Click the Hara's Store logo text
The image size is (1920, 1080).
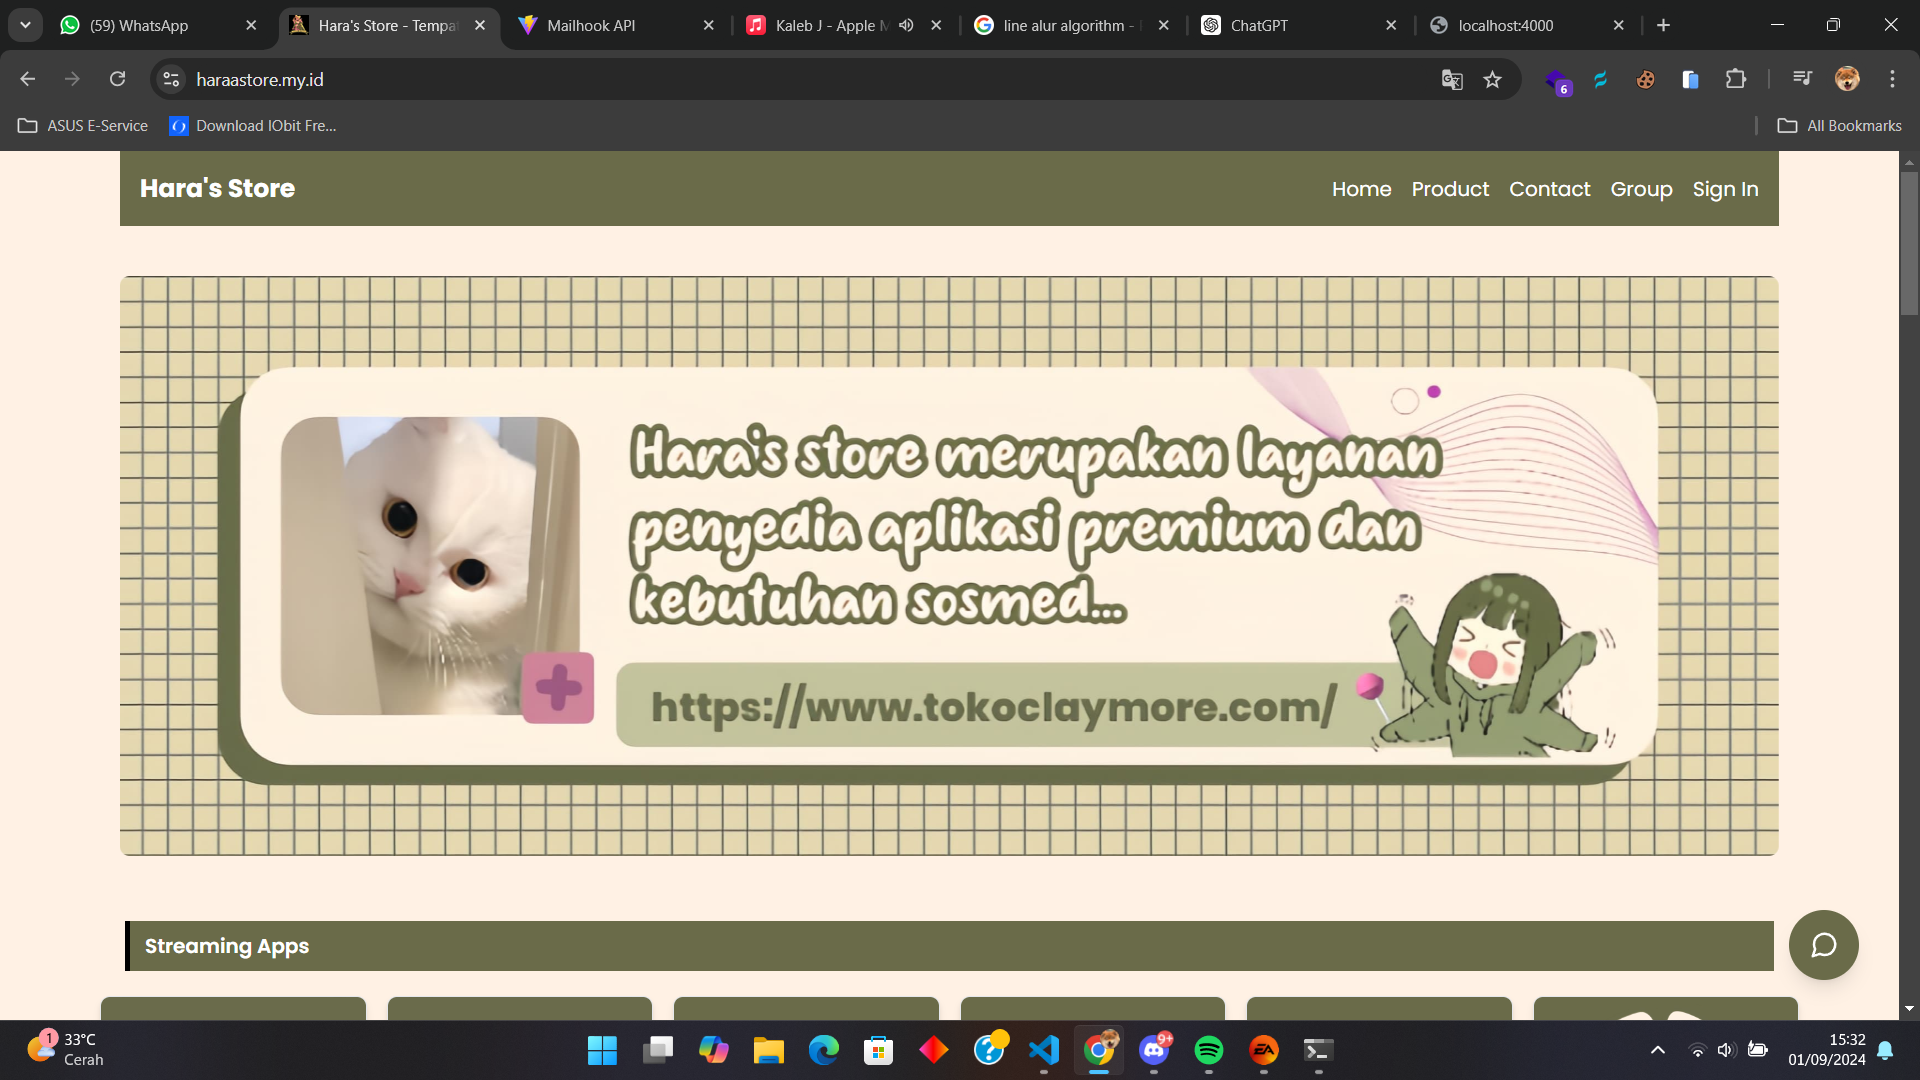217,188
